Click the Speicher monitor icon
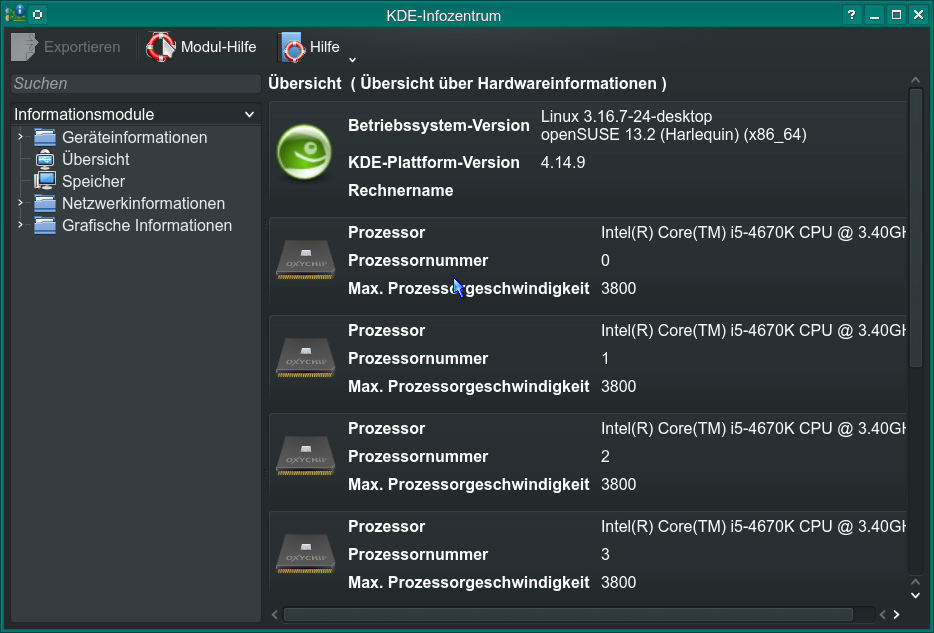 [45, 181]
